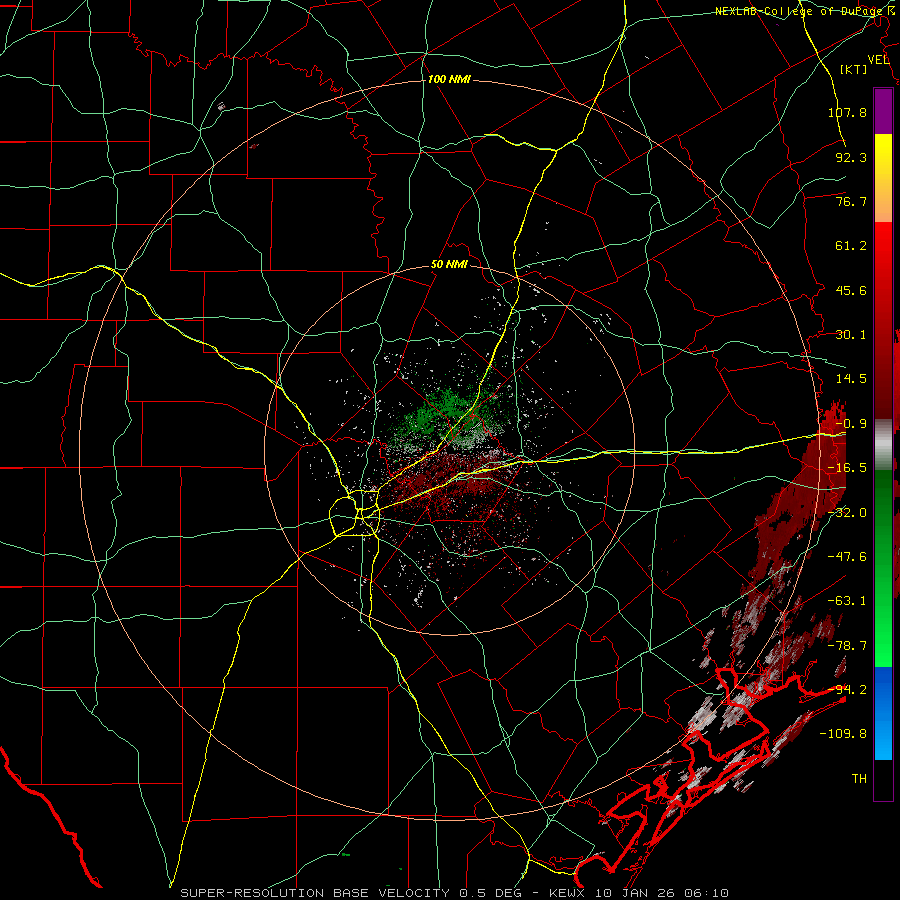Click the black TH segment of color bar

[883, 780]
